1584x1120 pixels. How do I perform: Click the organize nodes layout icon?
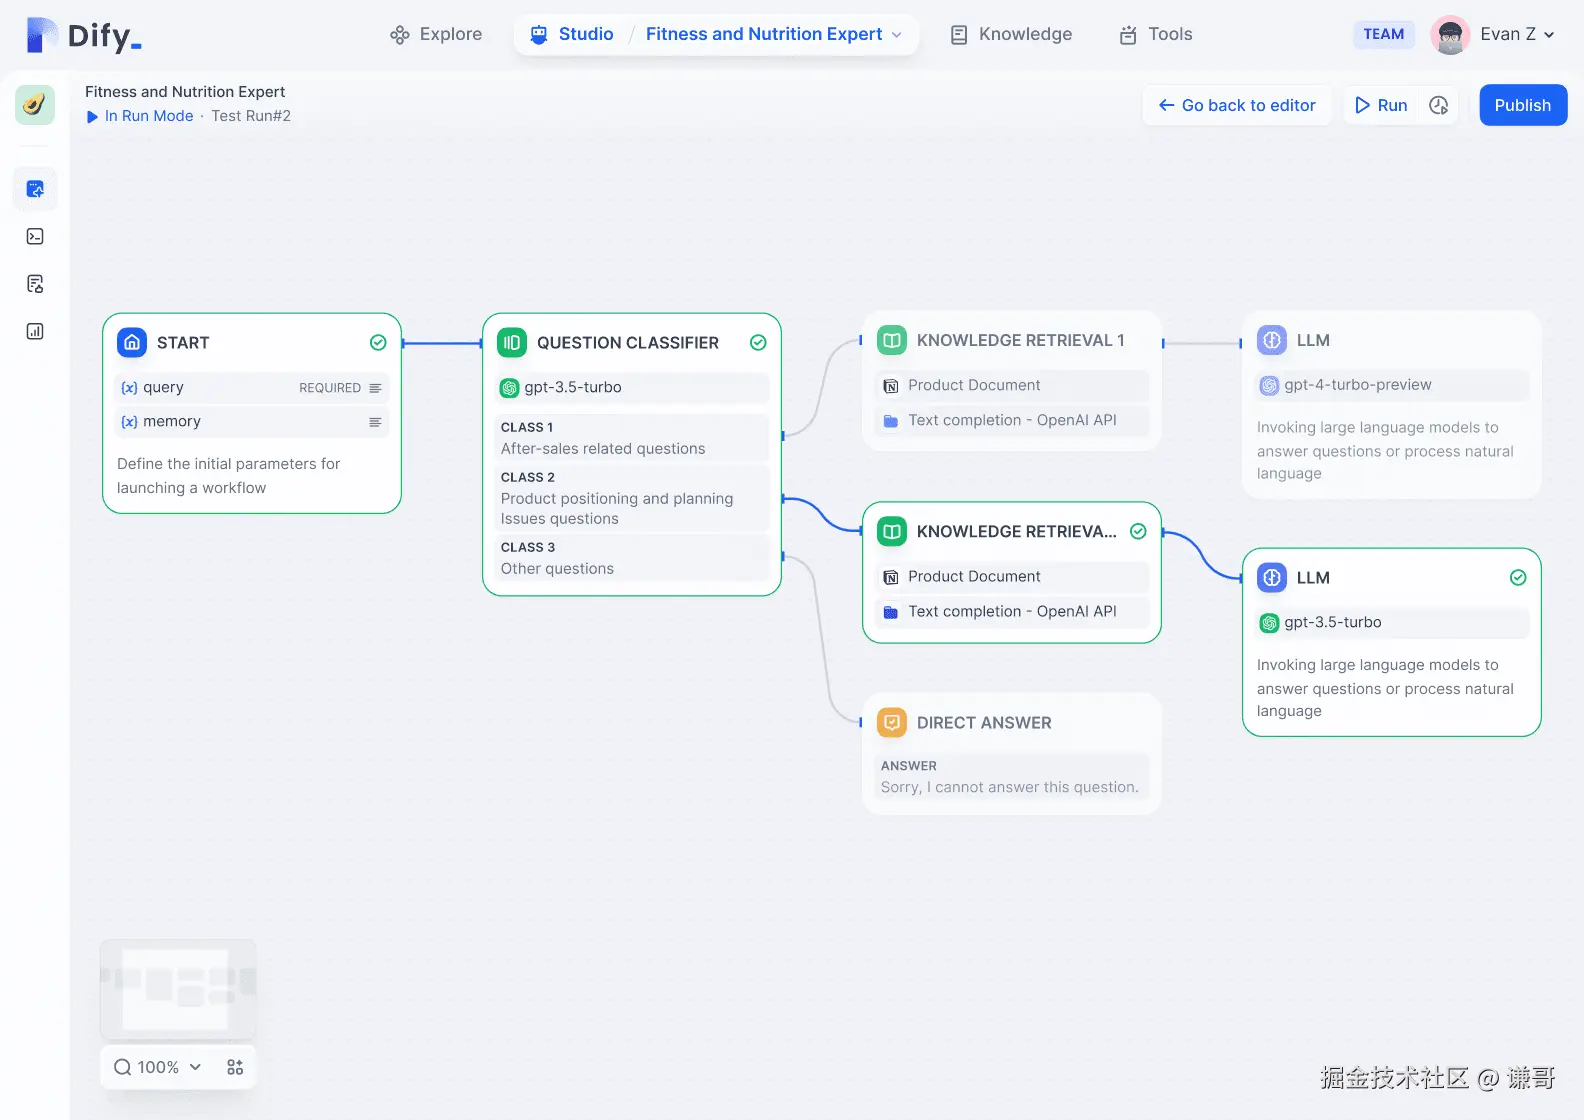[235, 1067]
